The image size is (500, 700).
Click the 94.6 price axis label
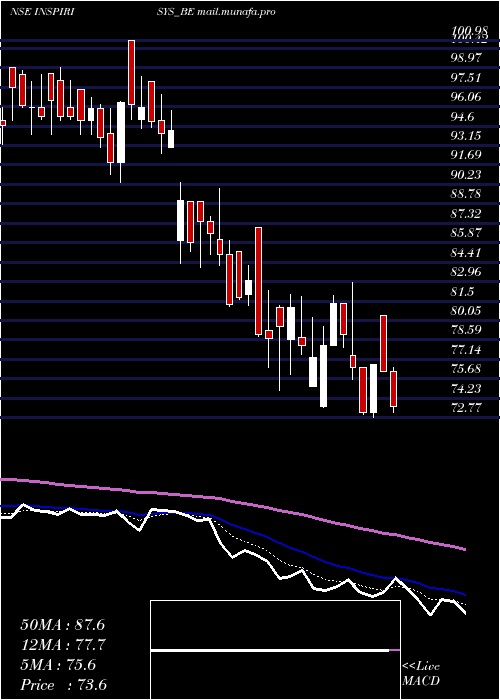(462, 116)
